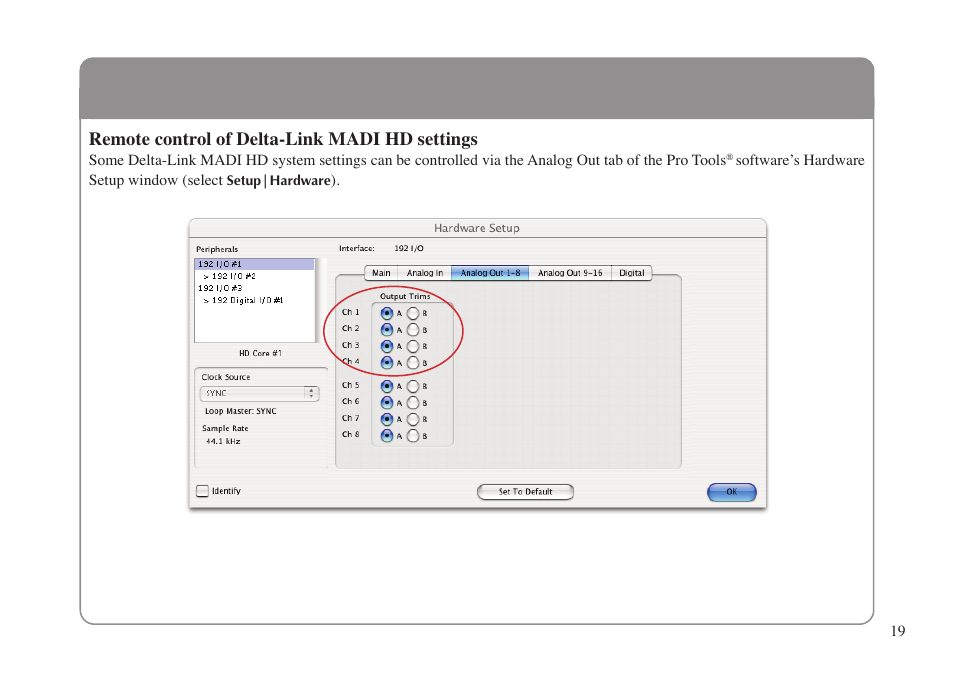This screenshot has width=954, height=683.
Task: Switch to the Digital tab
Action: tap(632, 273)
